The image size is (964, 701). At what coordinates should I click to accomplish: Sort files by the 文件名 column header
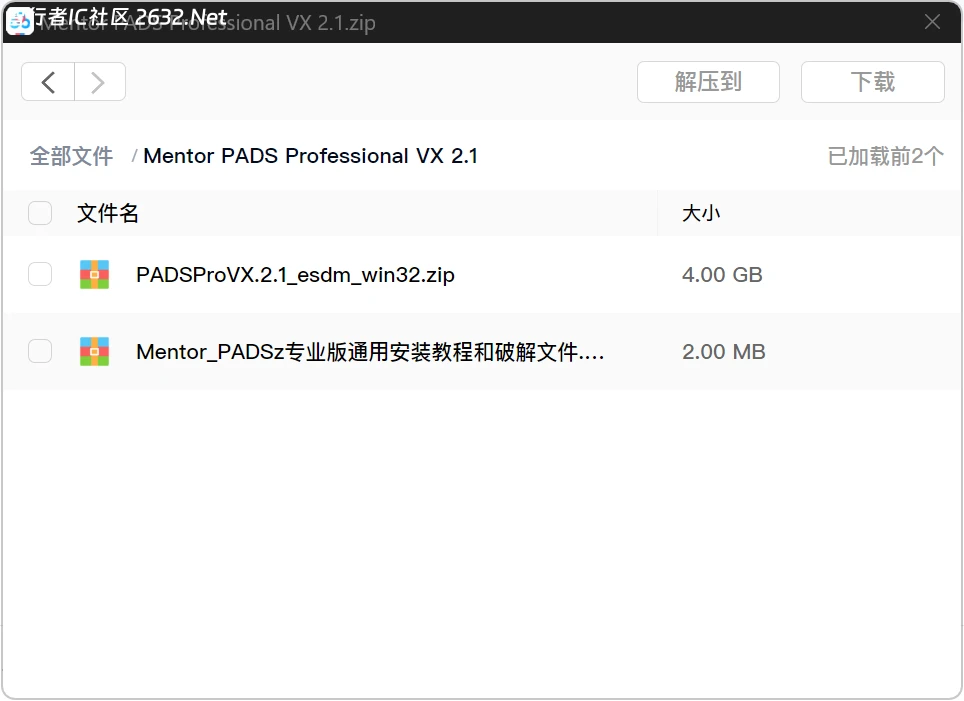coord(107,213)
